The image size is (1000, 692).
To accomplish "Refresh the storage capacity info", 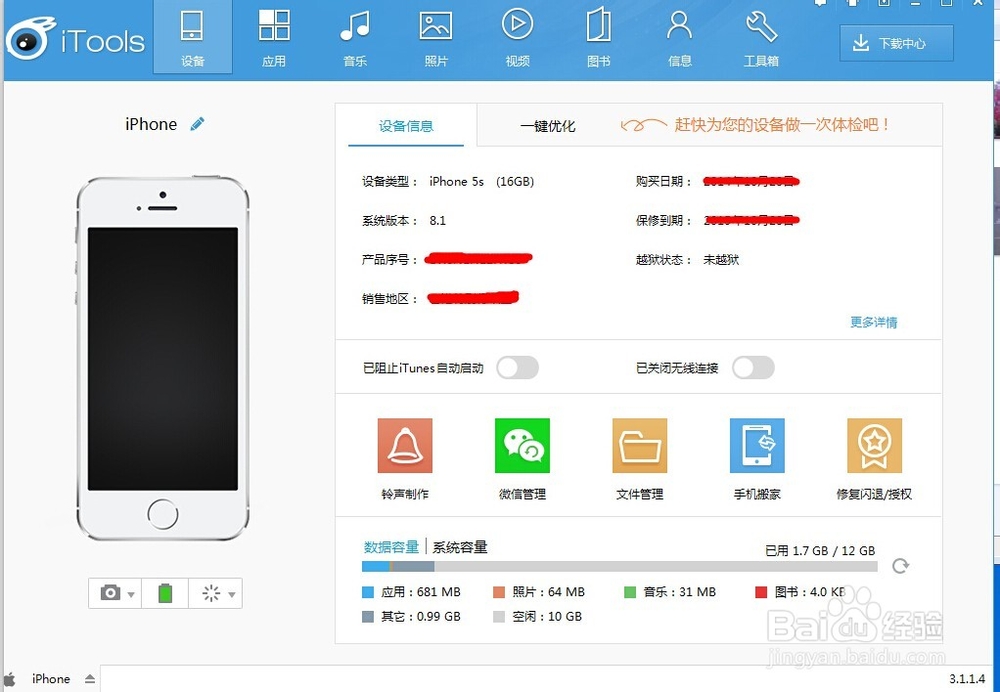I will [x=901, y=566].
